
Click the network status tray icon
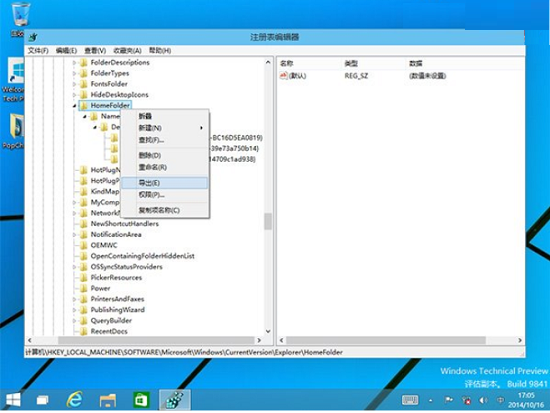[x=466, y=400]
